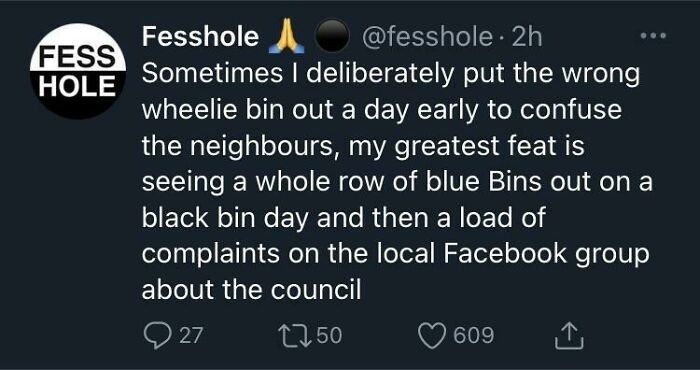700x370 pixels.
Task: Open the reply speech bubble icon
Action: 157,335
